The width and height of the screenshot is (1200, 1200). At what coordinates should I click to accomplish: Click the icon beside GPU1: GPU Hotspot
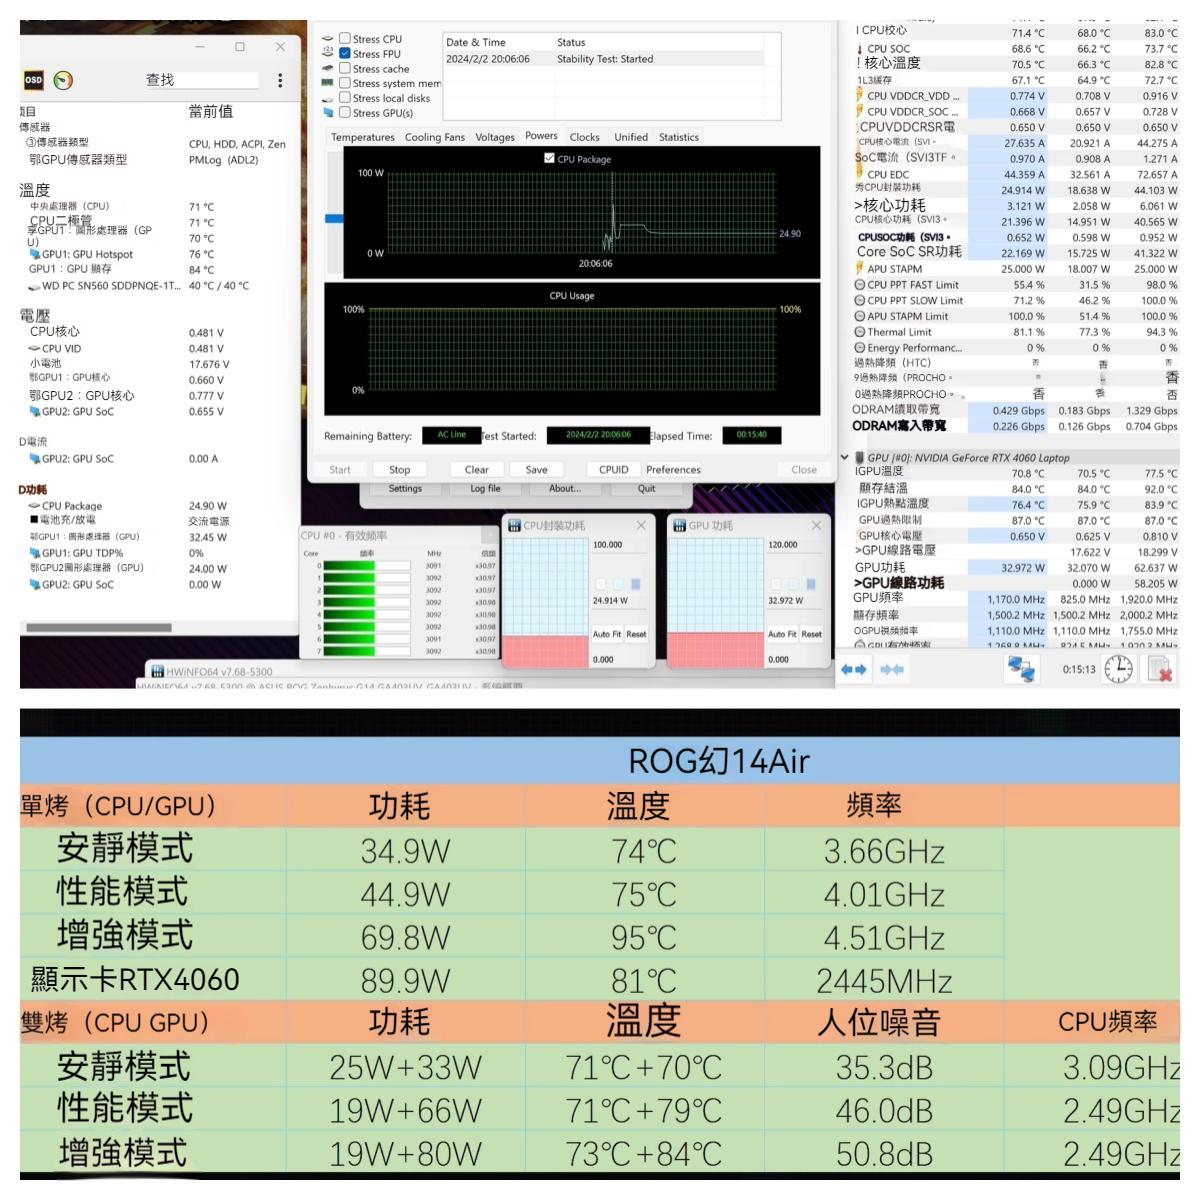click(35, 254)
